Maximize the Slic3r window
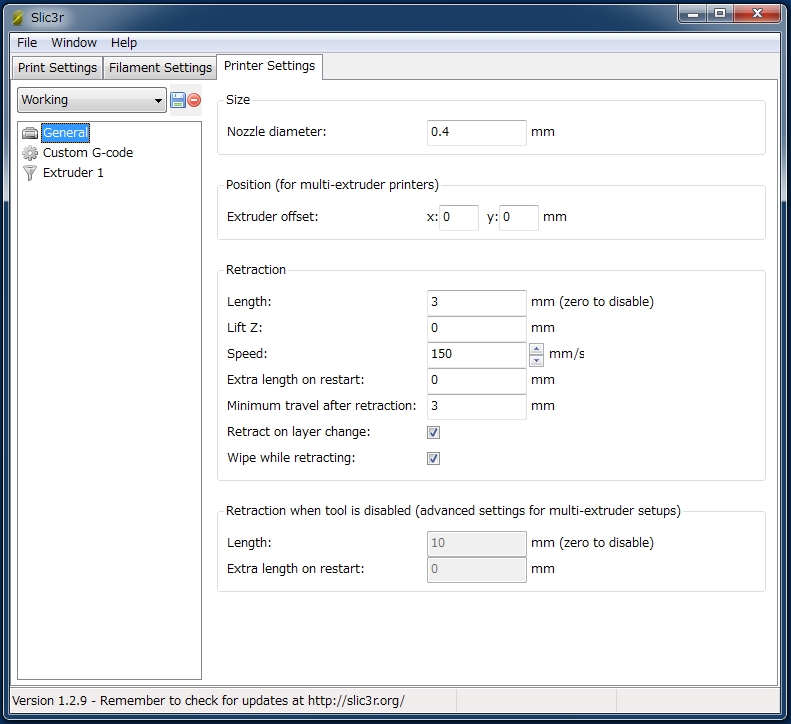Image resolution: width=791 pixels, height=724 pixels. coord(720,14)
